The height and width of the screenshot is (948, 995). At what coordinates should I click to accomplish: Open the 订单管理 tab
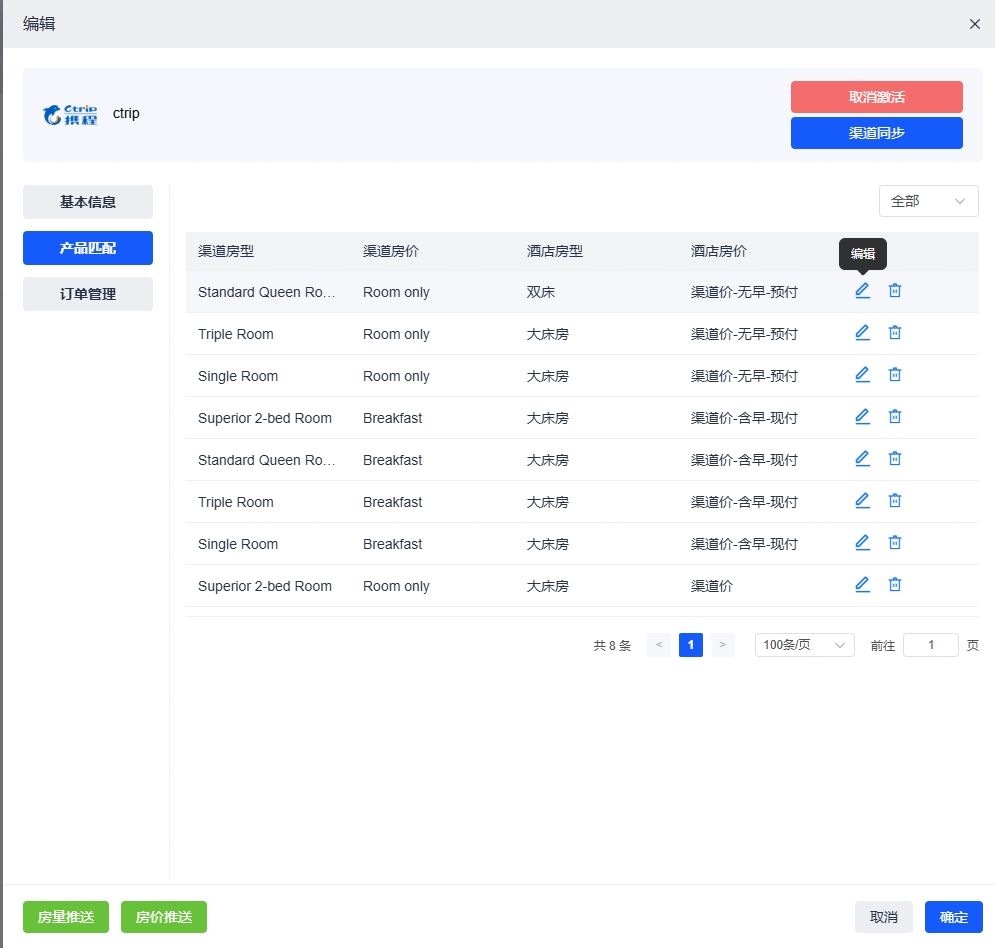(88, 294)
